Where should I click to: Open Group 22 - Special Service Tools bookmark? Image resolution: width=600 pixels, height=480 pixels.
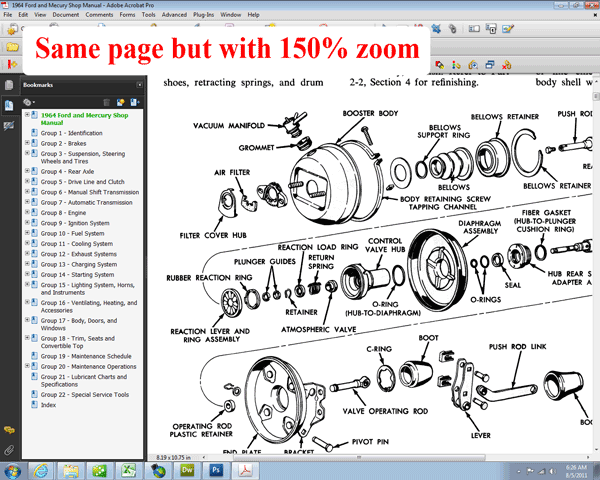85,395
